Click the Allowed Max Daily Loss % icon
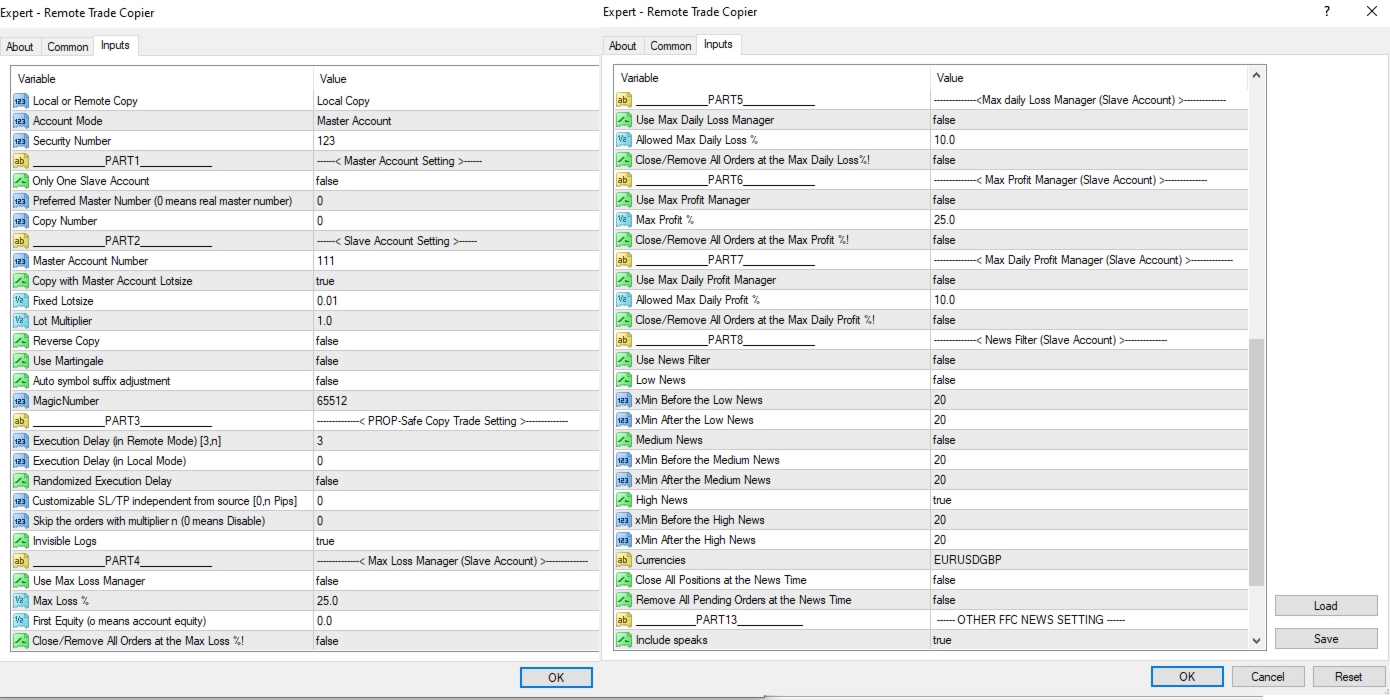Image resolution: width=1390 pixels, height=700 pixels. pos(624,140)
